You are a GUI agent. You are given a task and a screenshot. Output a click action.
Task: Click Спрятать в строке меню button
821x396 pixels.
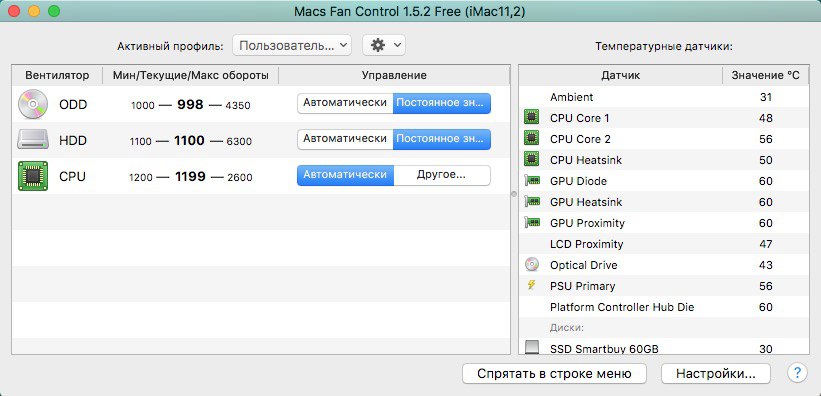click(x=554, y=373)
